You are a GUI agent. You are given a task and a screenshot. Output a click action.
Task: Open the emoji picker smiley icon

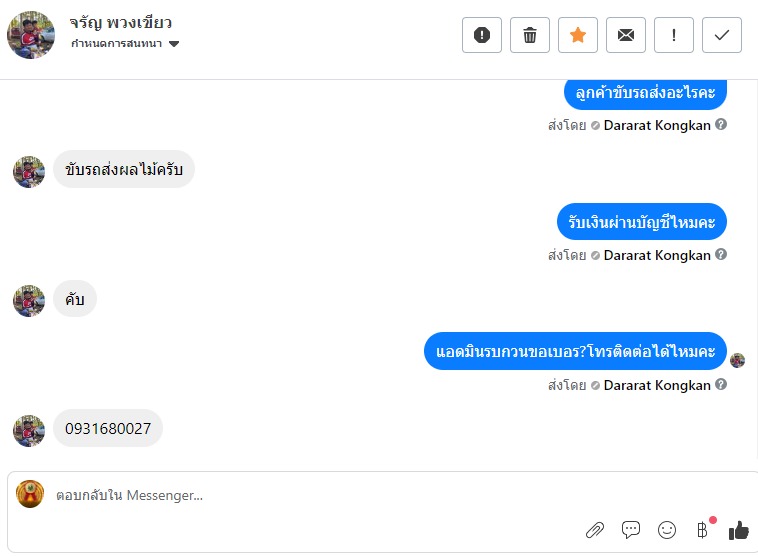click(667, 530)
